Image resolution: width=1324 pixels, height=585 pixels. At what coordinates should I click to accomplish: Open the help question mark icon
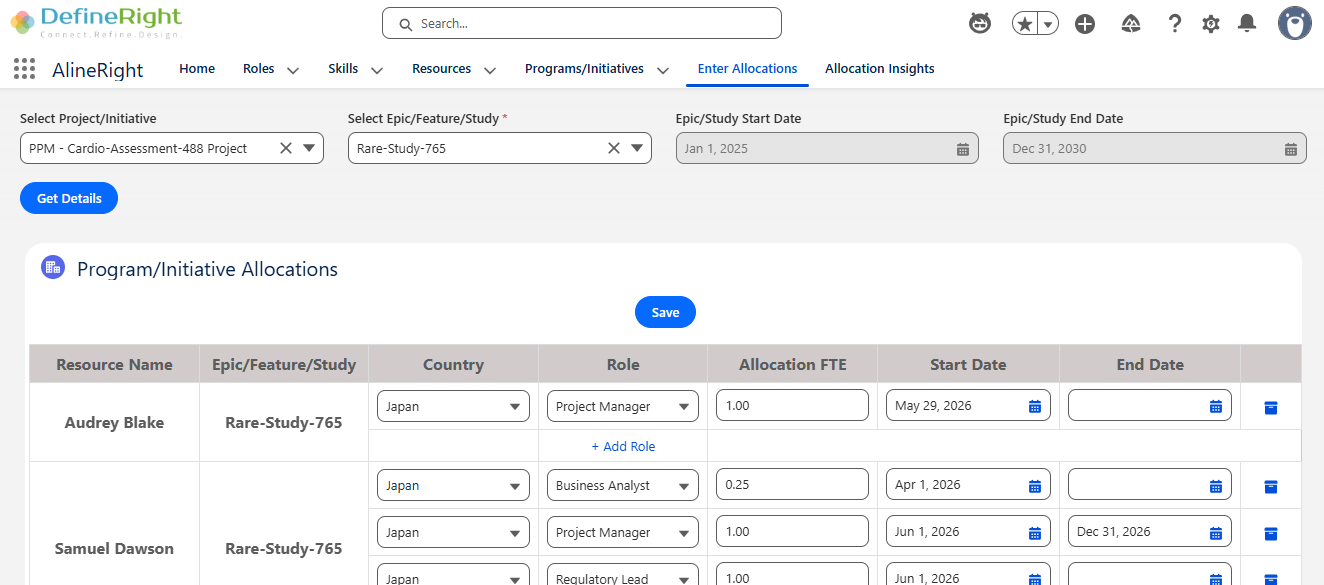pos(1175,24)
